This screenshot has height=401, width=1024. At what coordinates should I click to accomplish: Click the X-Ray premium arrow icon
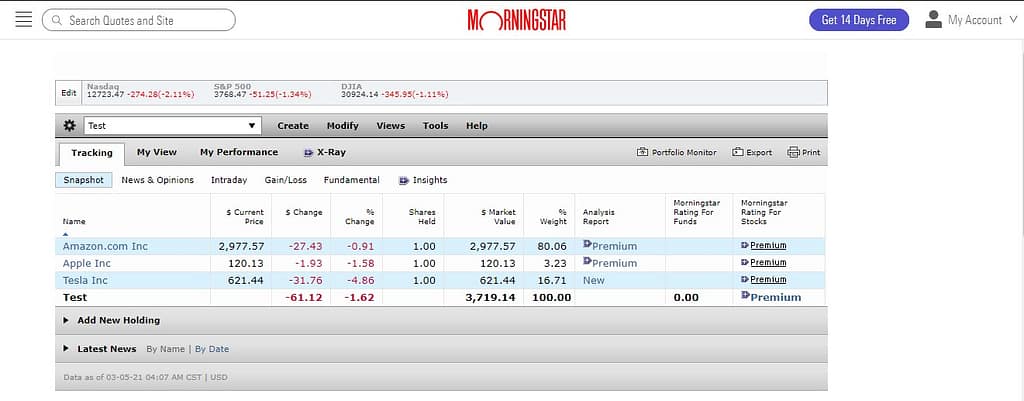[309, 152]
